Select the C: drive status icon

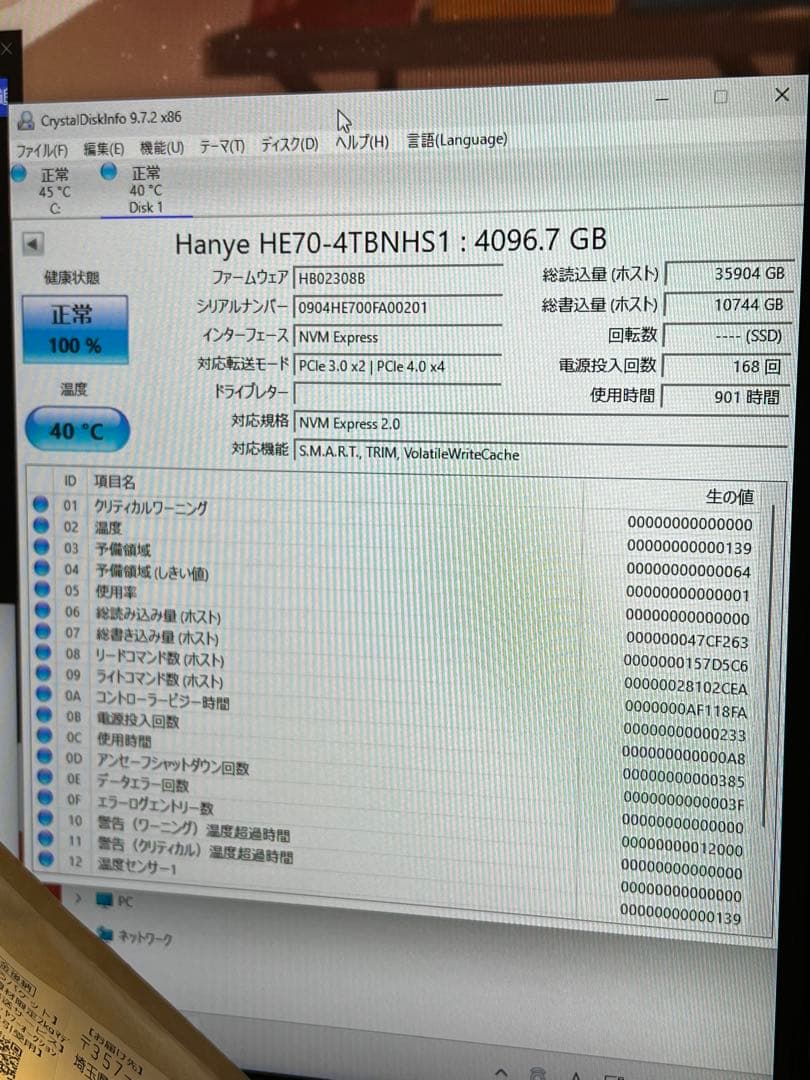[18, 173]
